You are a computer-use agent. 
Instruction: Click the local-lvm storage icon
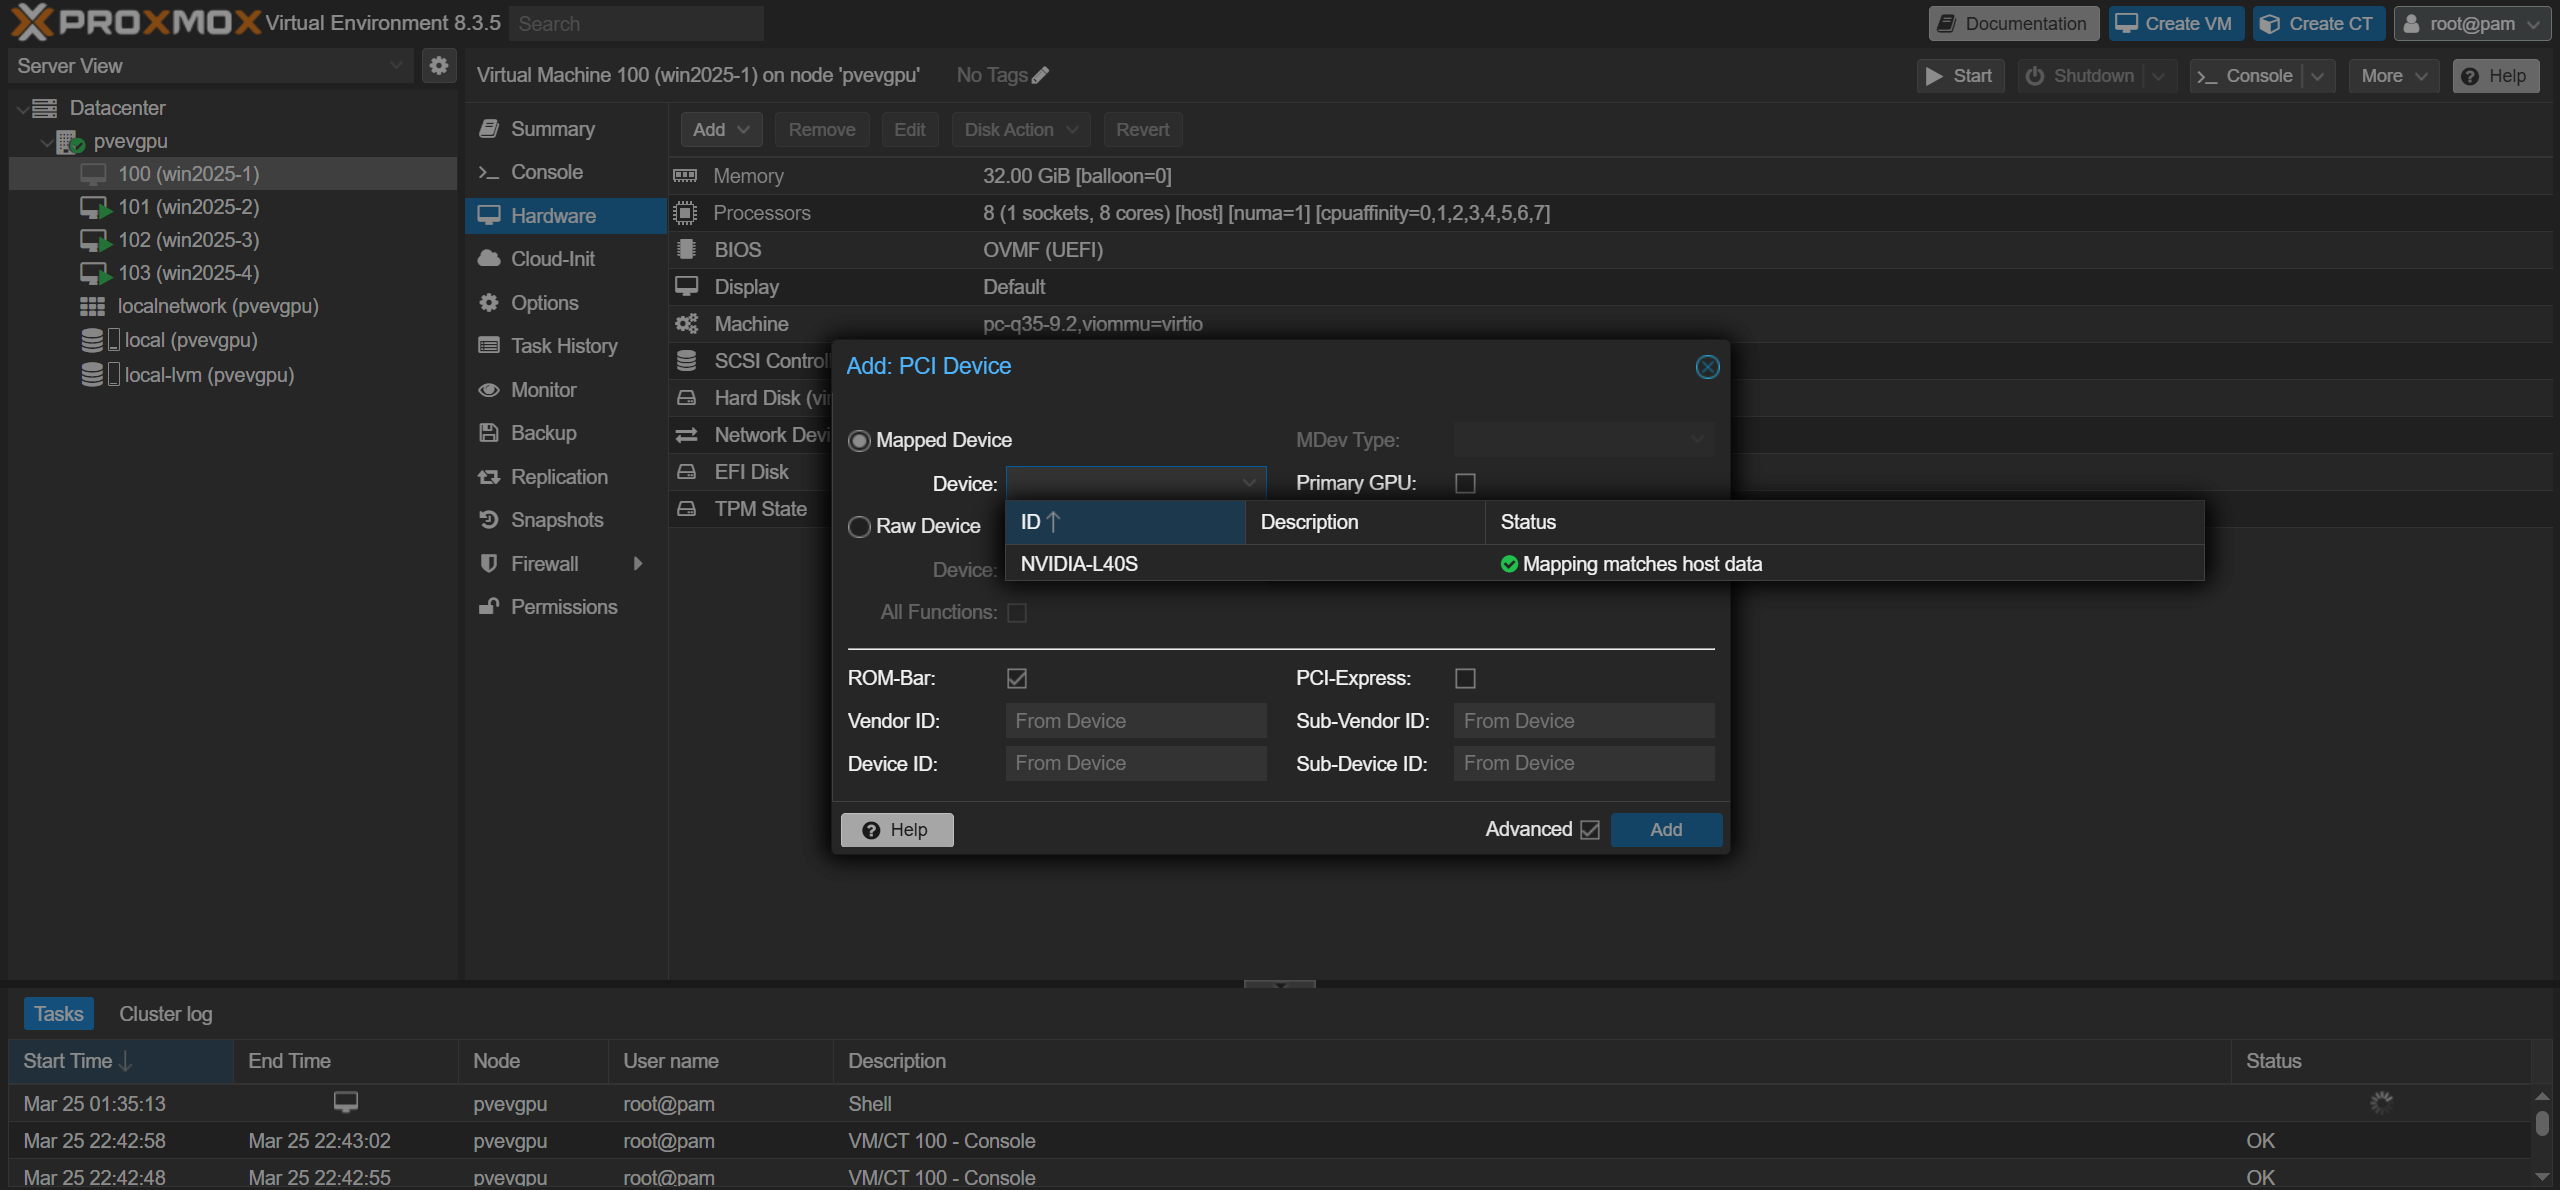[92, 375]
